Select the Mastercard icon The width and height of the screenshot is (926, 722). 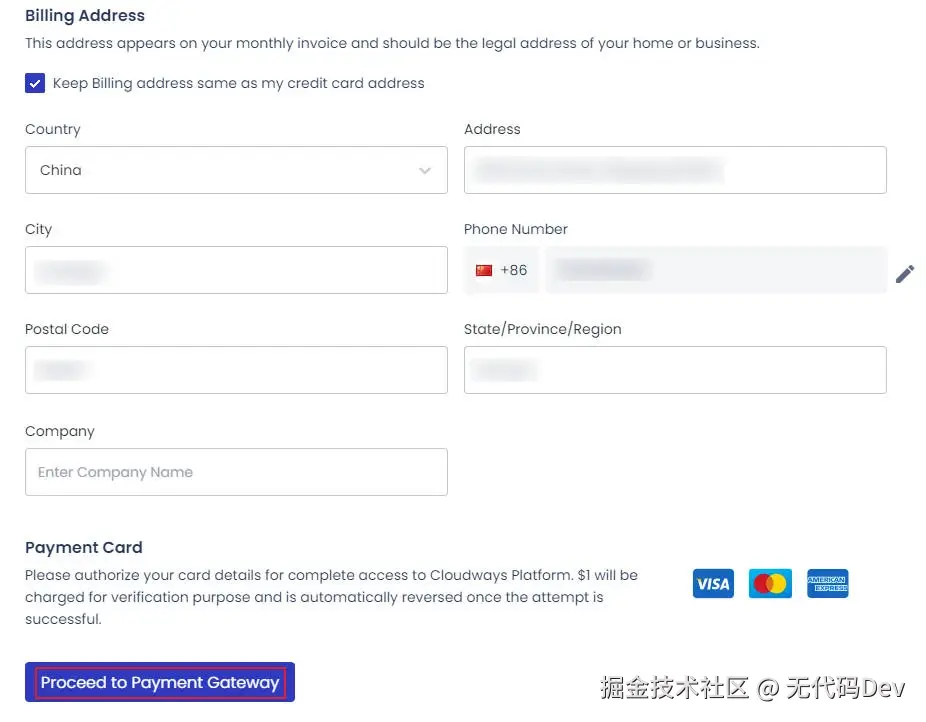pos(770,584)
